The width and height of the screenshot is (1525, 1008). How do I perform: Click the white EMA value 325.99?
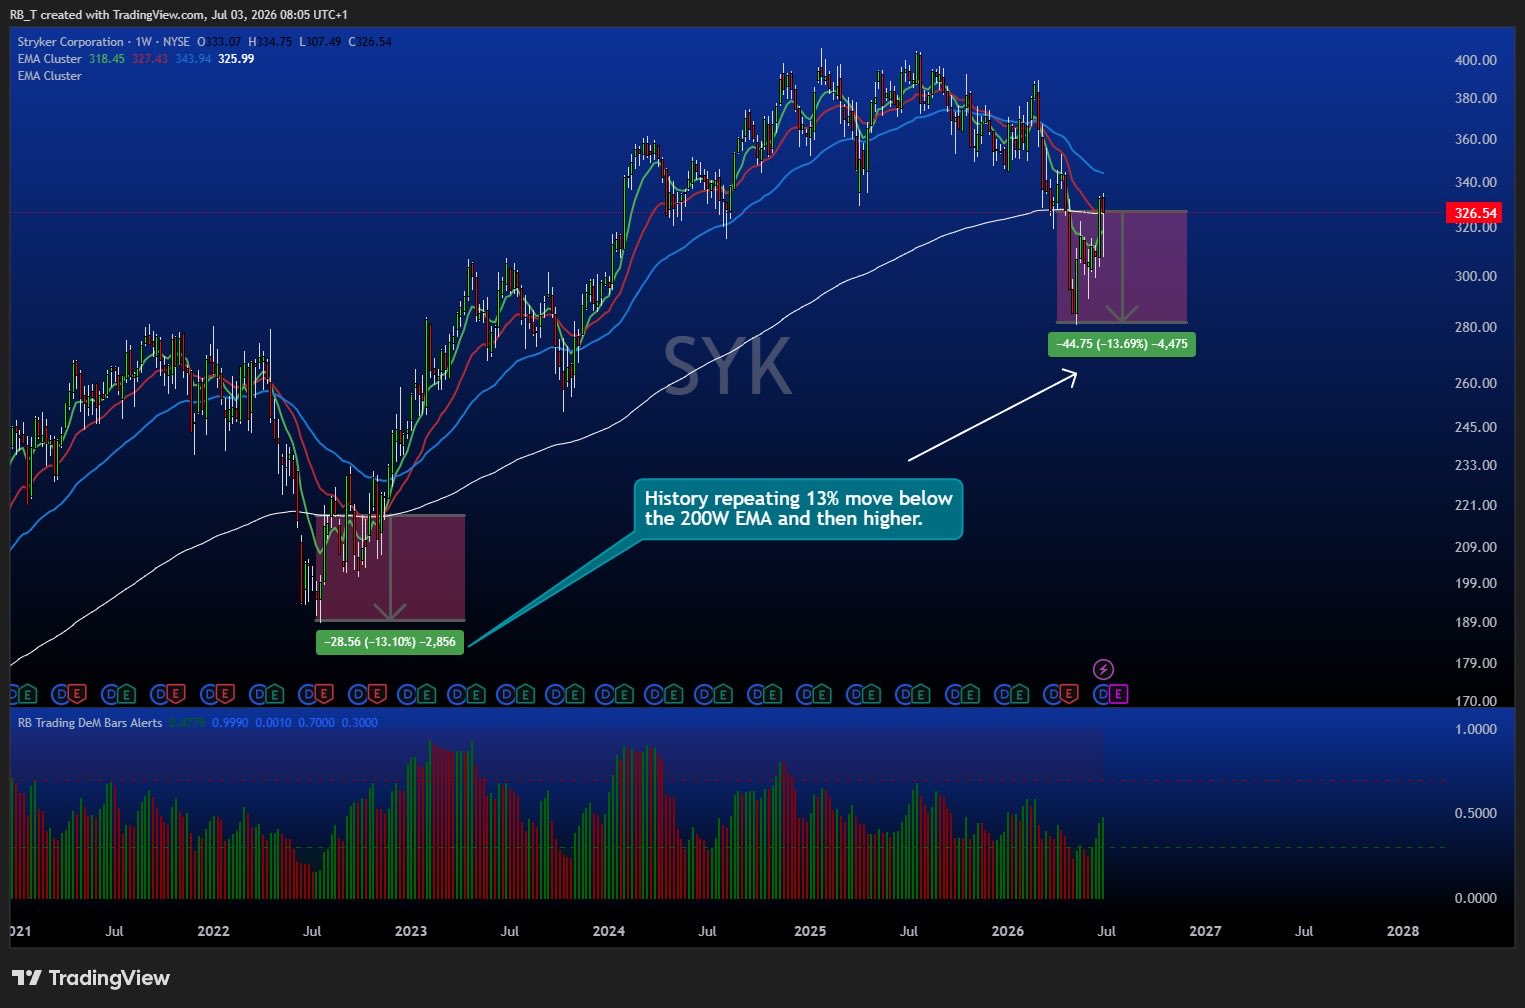point(236,59)
